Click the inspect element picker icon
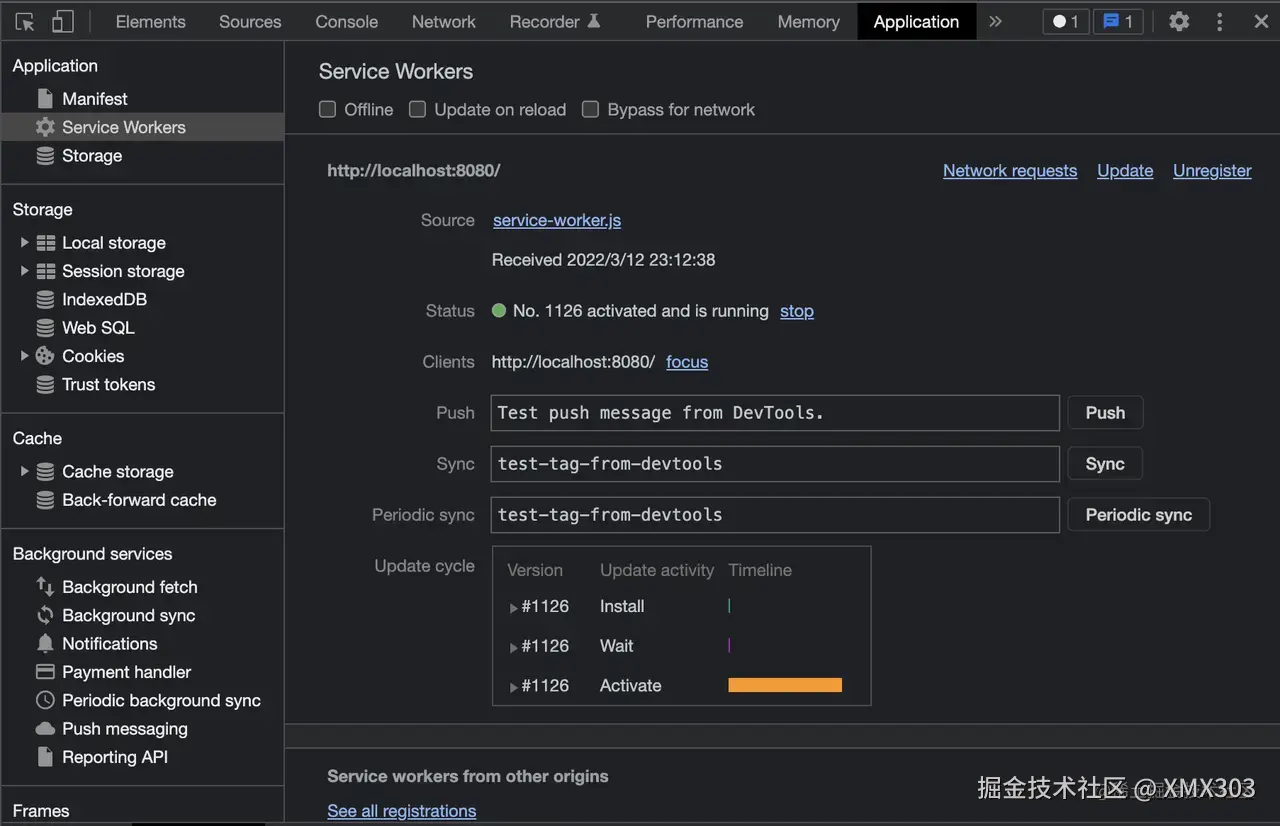The width and height of the screenshot is (1280, 826). click(x=25, y=21)
